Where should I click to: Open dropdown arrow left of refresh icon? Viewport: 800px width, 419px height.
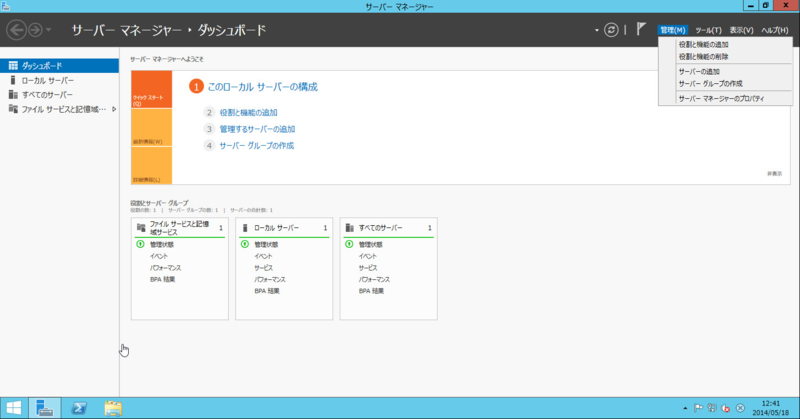pos(596,30)
